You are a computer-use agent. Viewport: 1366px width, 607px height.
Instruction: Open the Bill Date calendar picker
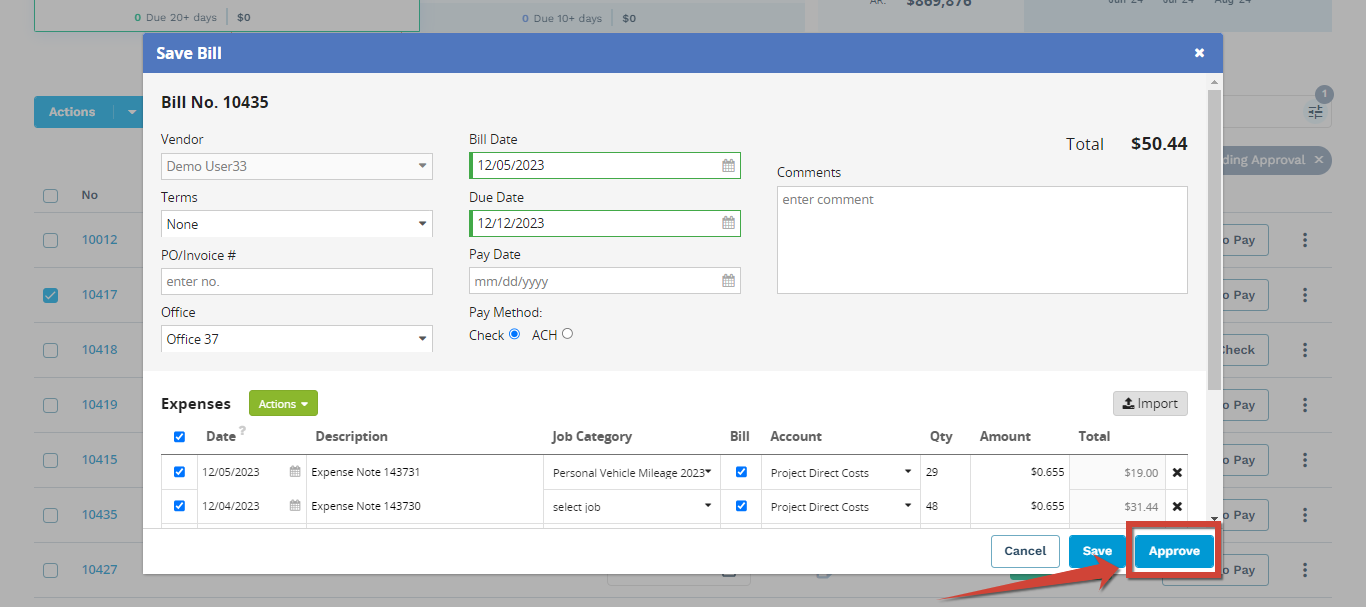pos(728,166)
